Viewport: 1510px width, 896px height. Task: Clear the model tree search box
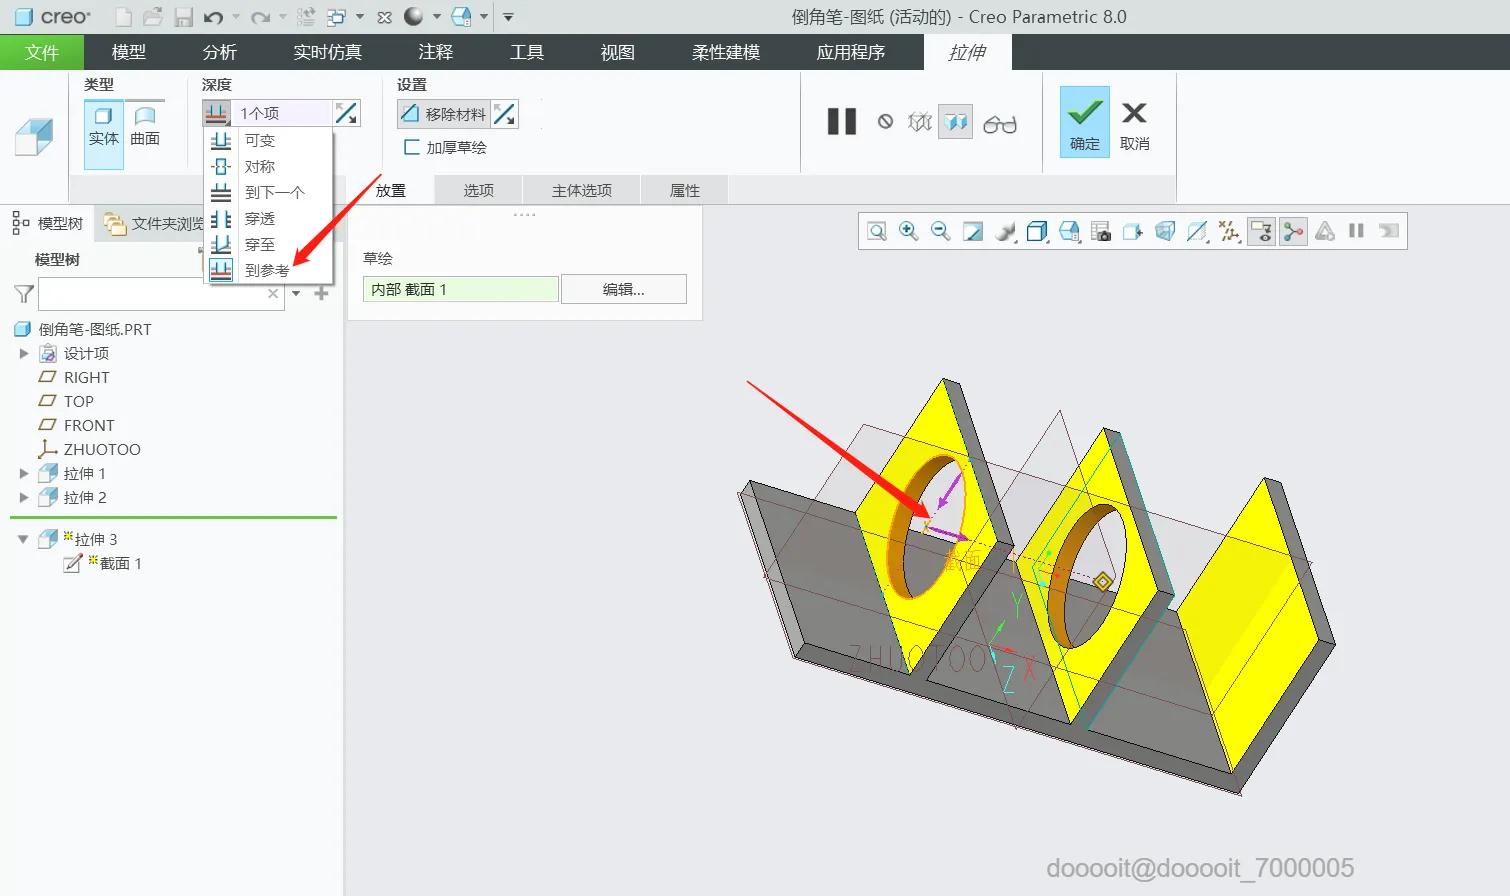coord(273,294)
